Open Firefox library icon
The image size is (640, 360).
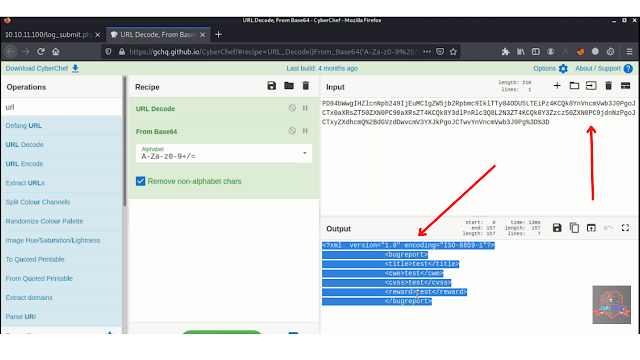click(x=521, y=51)
